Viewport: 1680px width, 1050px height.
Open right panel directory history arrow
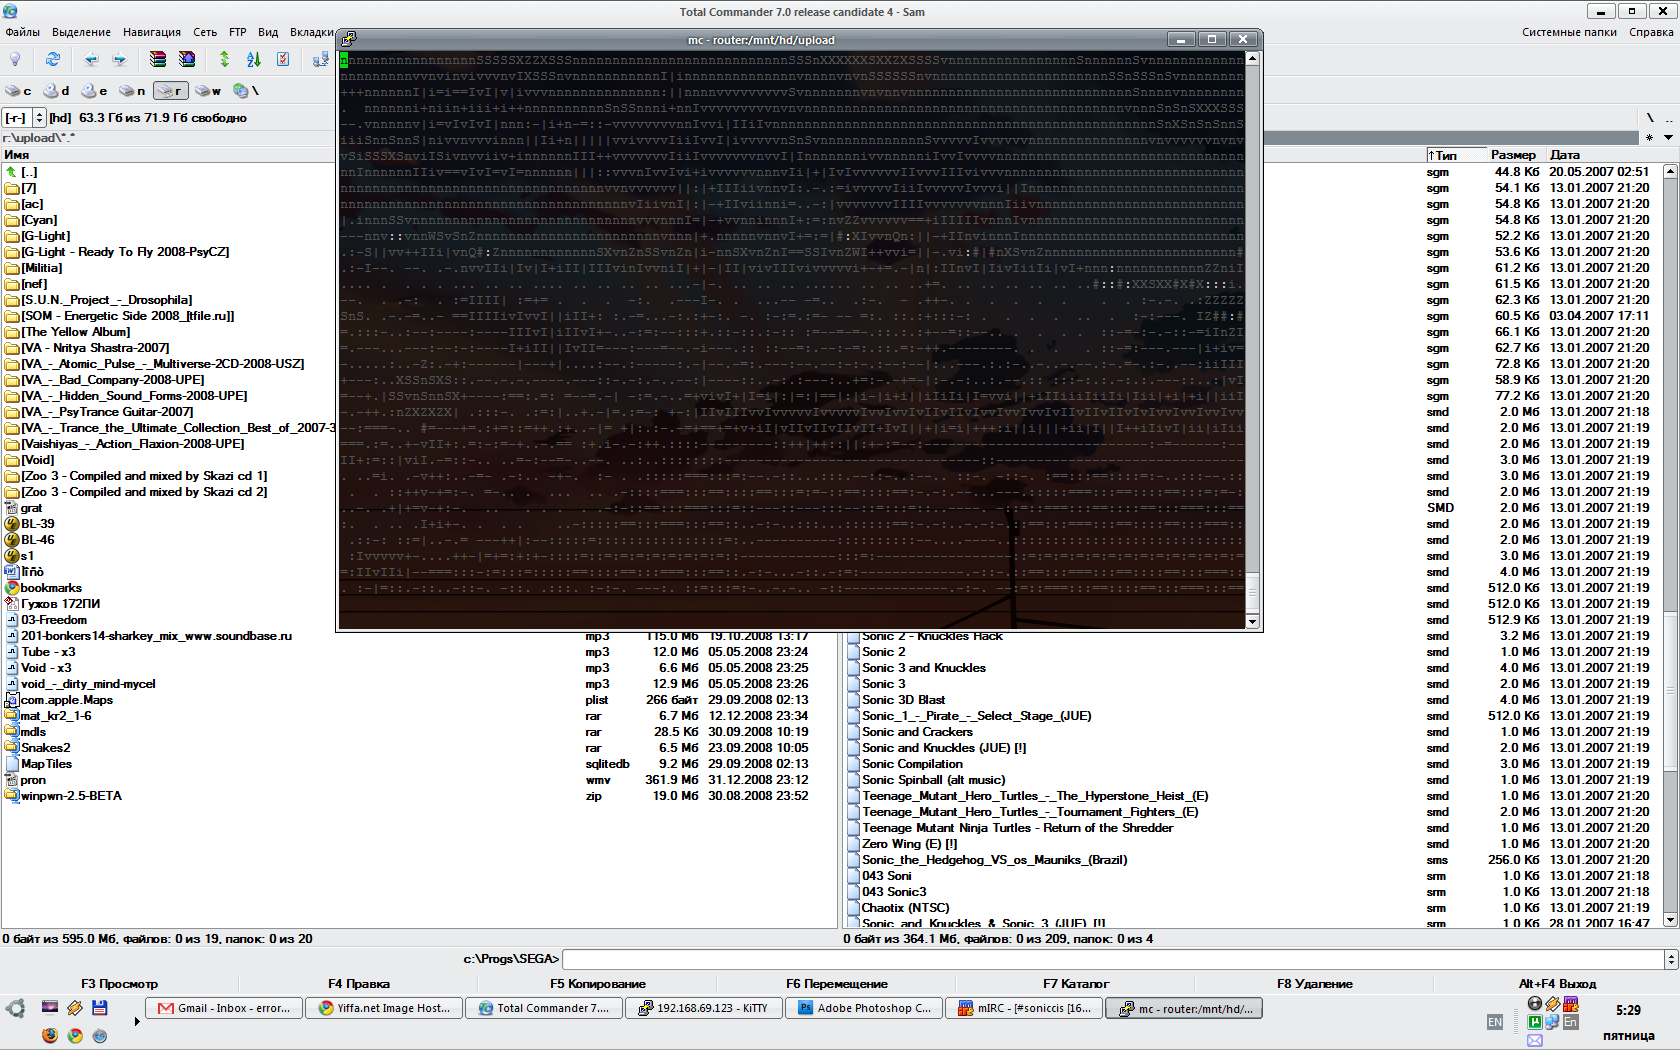(x=1668, y=137)
